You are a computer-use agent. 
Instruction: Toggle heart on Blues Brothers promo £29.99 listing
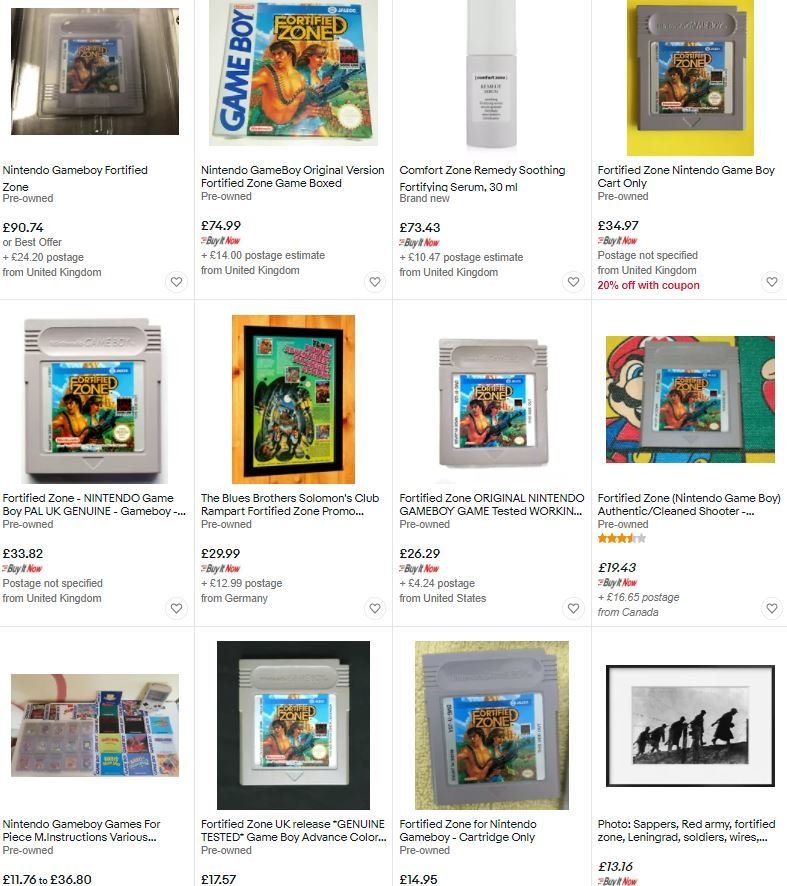tap(375, 608)
